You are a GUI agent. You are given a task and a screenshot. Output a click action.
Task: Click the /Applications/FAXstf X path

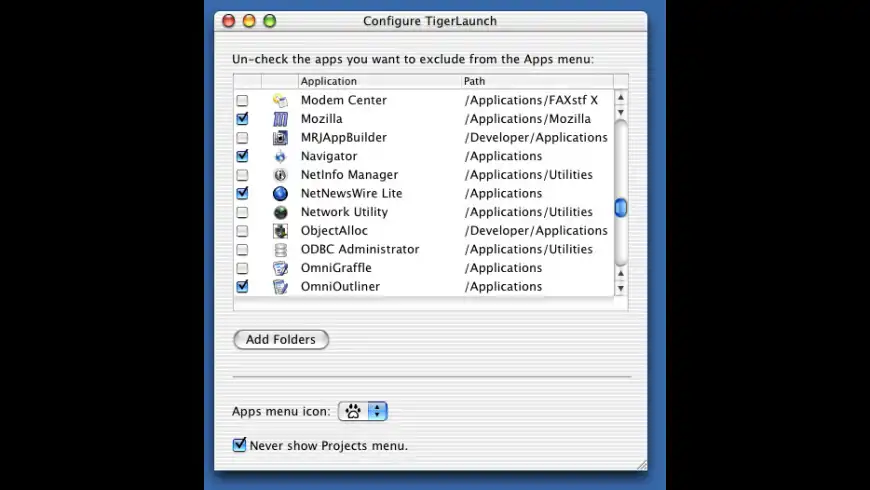[532, 100]
